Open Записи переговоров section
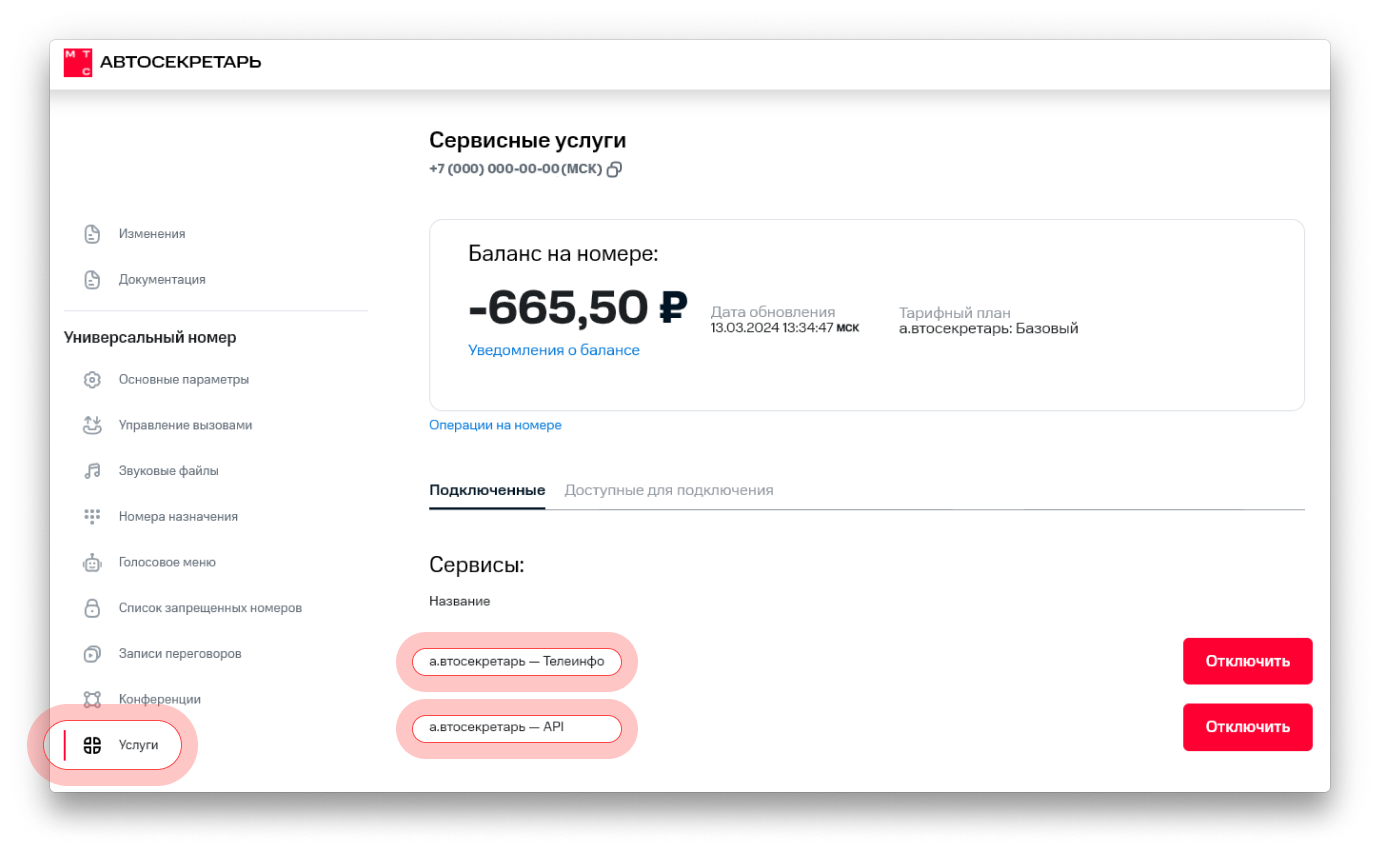Viewport: 1380px width, 852px height. point(180,654)
